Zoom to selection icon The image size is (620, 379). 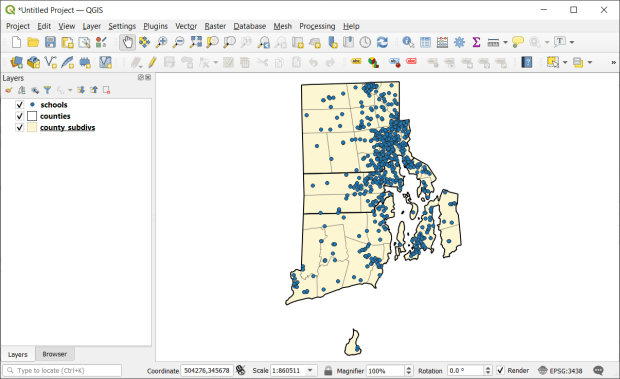[212, 42]
